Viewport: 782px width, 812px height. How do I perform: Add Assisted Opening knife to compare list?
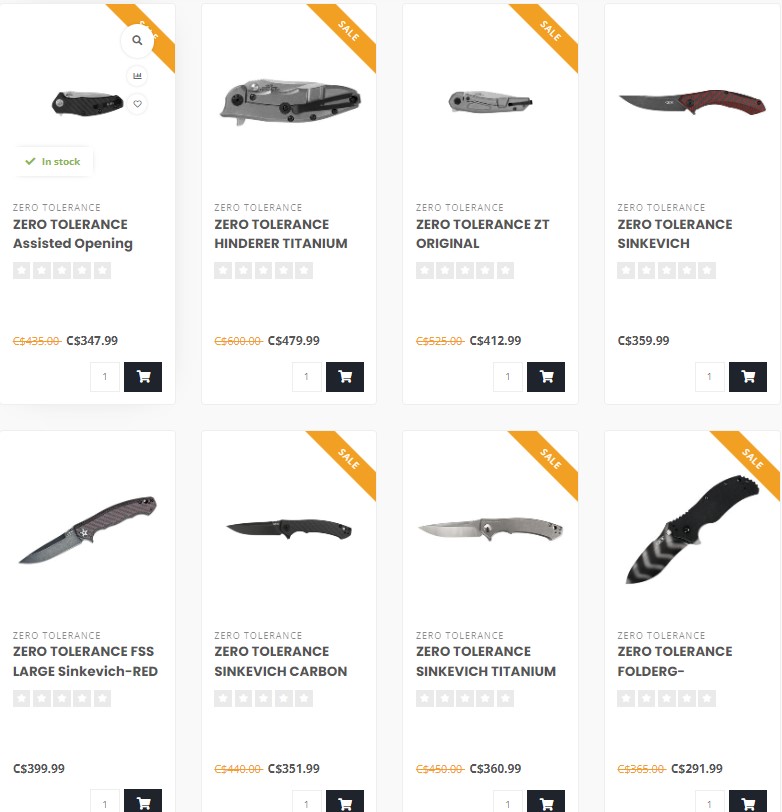137,76
